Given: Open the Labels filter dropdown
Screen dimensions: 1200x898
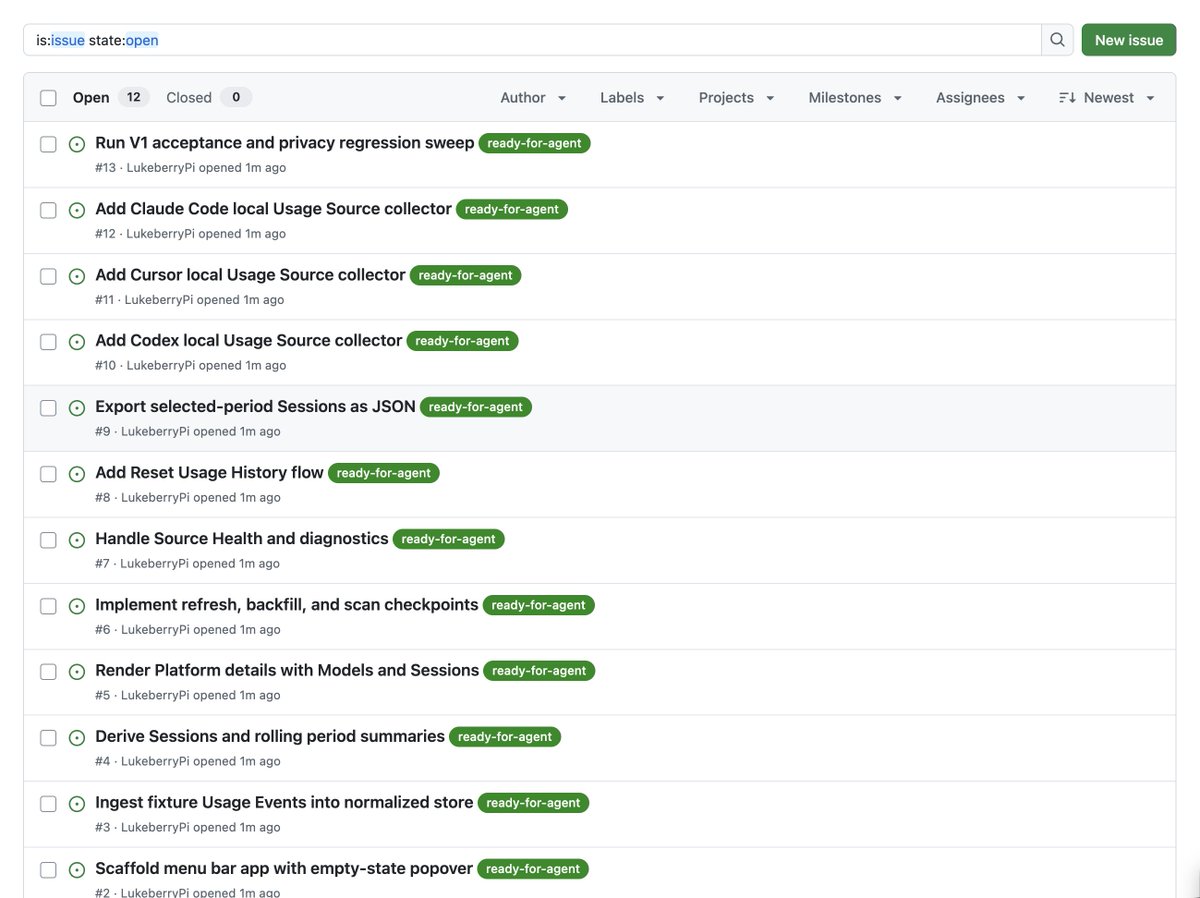Looking at the screenshot, I should [633, 98].
